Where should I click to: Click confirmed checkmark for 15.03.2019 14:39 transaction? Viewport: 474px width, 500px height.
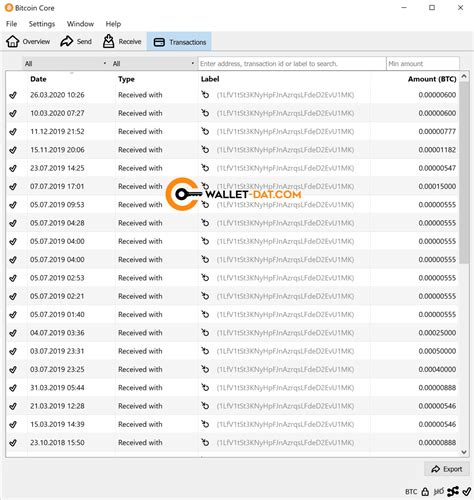point(13,424)
